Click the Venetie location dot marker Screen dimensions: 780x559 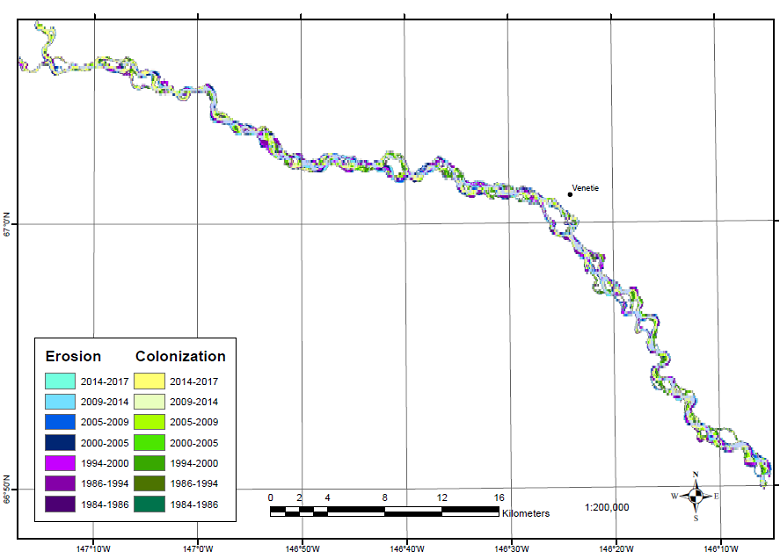coord(570,195)
